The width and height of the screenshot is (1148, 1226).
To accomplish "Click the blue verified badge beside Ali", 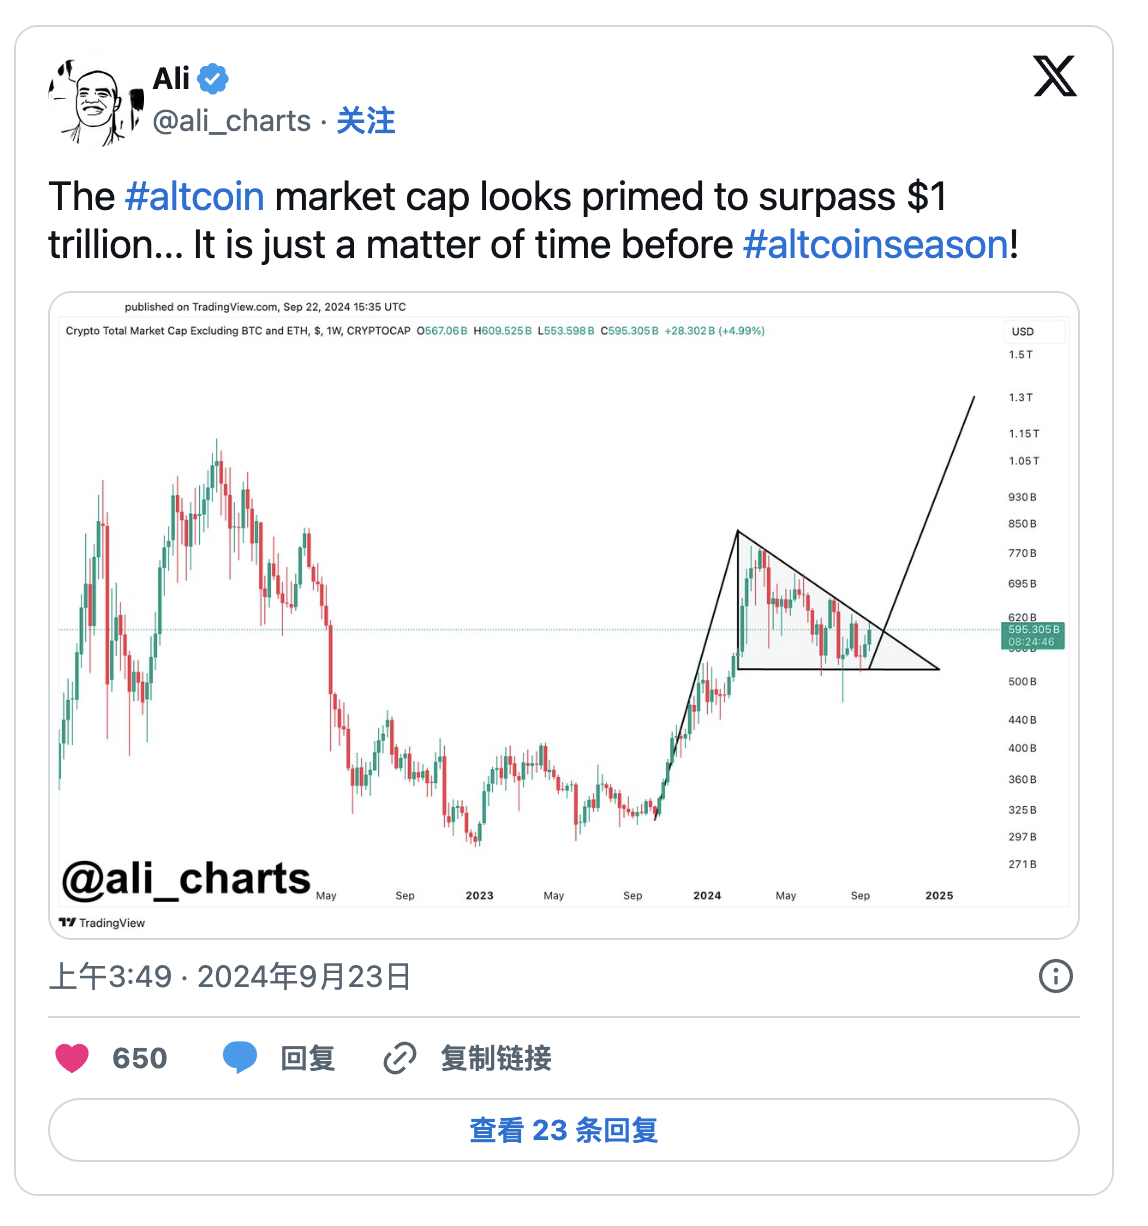I will 212,78.
